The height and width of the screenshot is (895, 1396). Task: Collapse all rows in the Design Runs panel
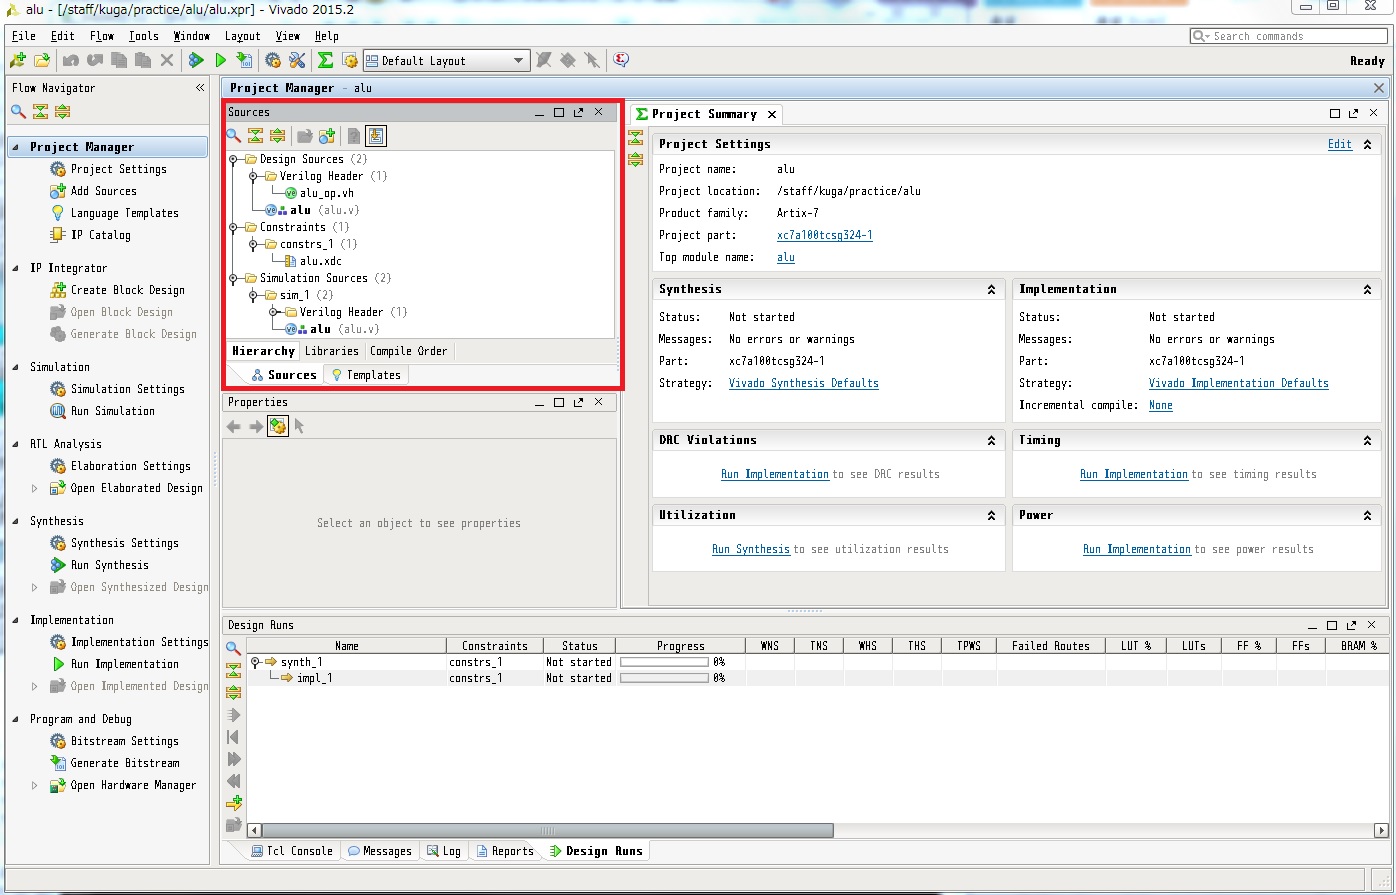[x=234, y=670]
